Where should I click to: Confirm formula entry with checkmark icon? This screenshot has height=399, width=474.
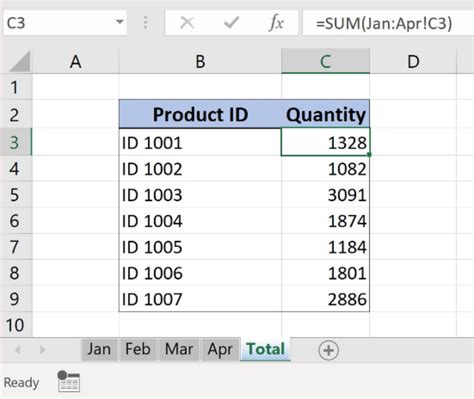(x=231, y=23)
